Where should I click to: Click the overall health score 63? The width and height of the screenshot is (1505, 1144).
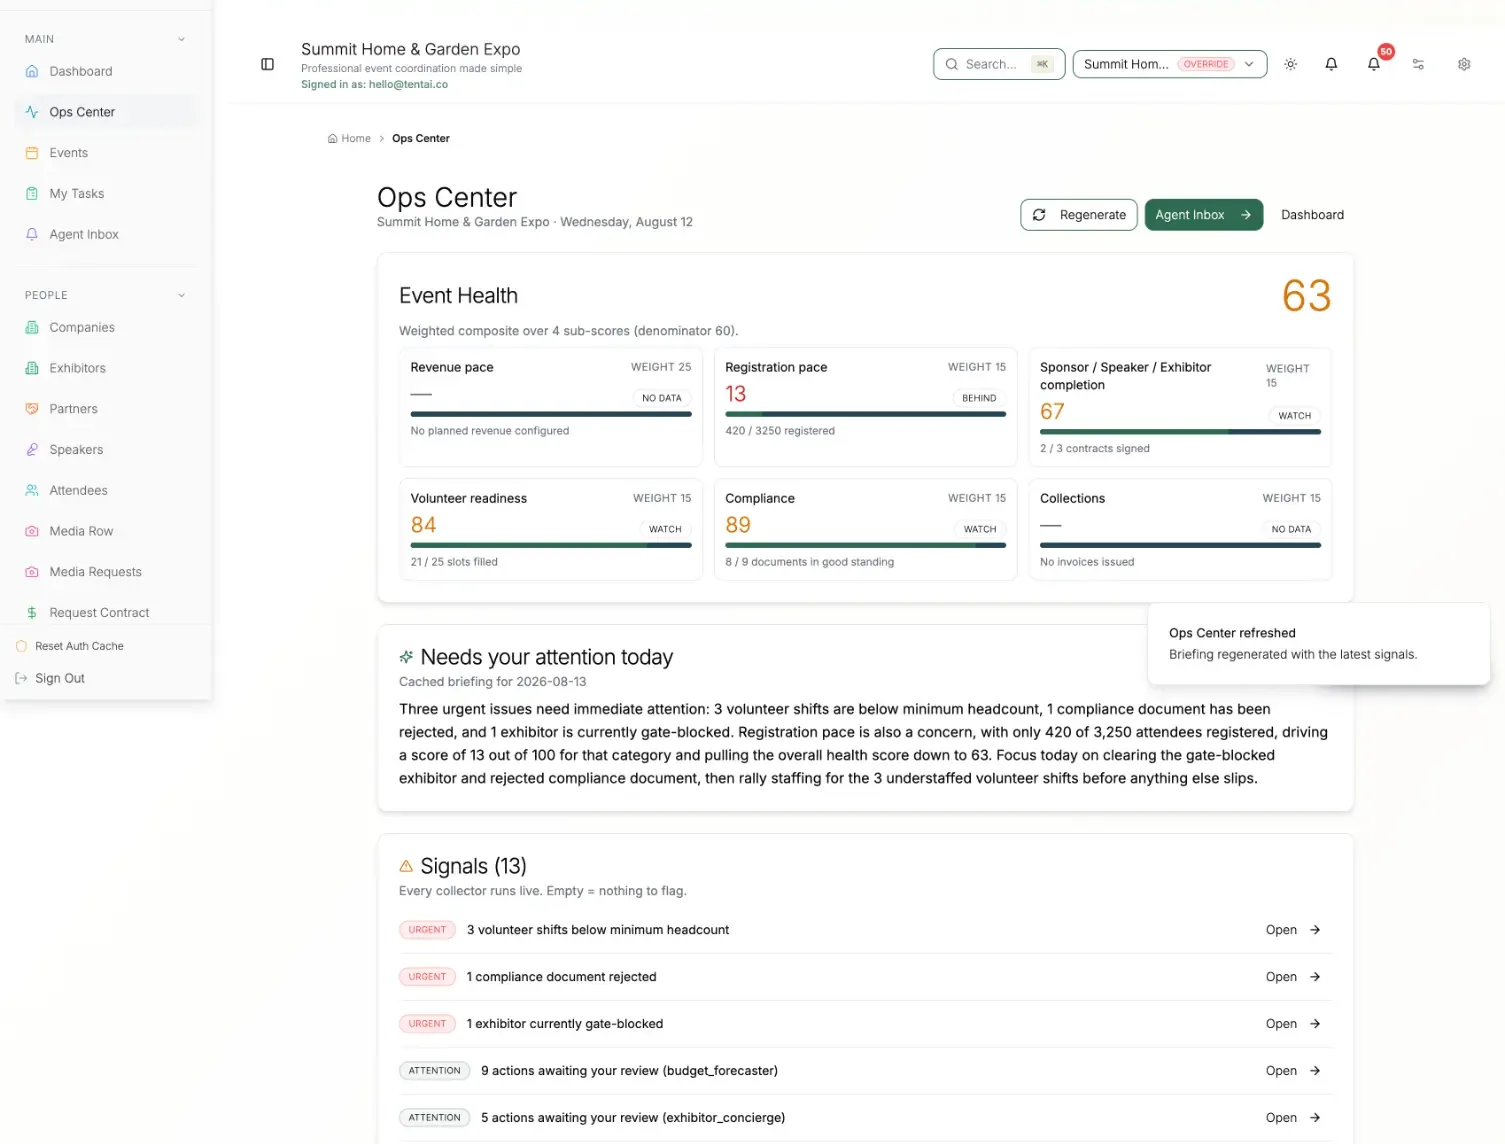(x=1306, y=296)
